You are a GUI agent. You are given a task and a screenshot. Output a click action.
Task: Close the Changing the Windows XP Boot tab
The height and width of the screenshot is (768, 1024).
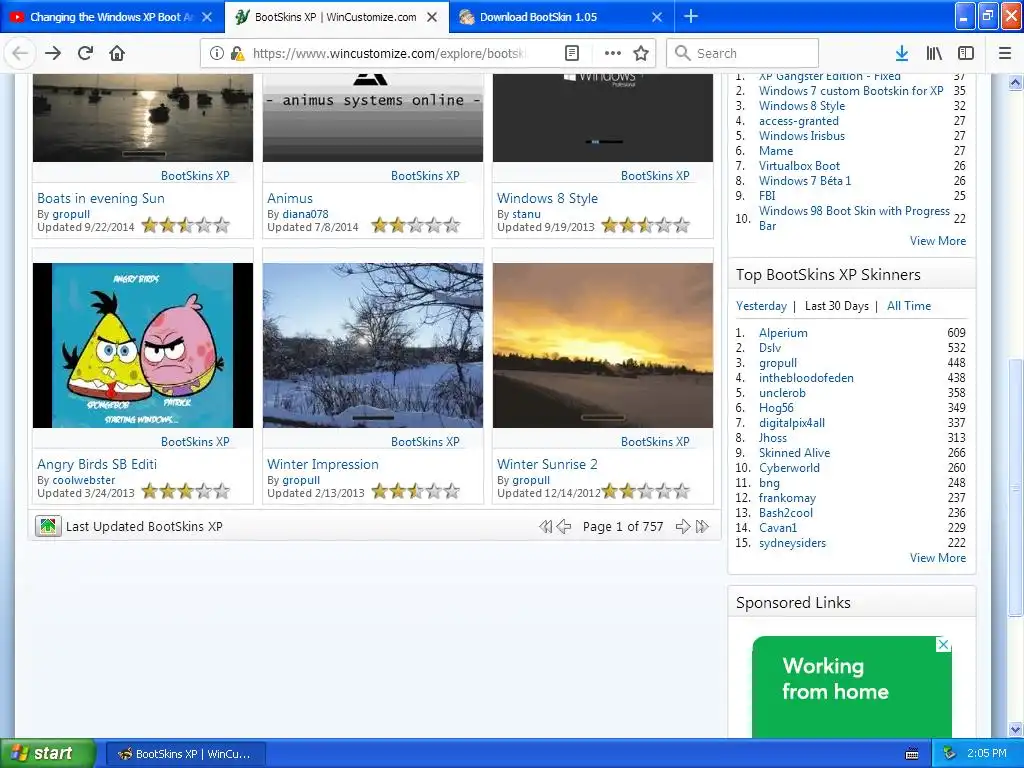click(207, 17)
